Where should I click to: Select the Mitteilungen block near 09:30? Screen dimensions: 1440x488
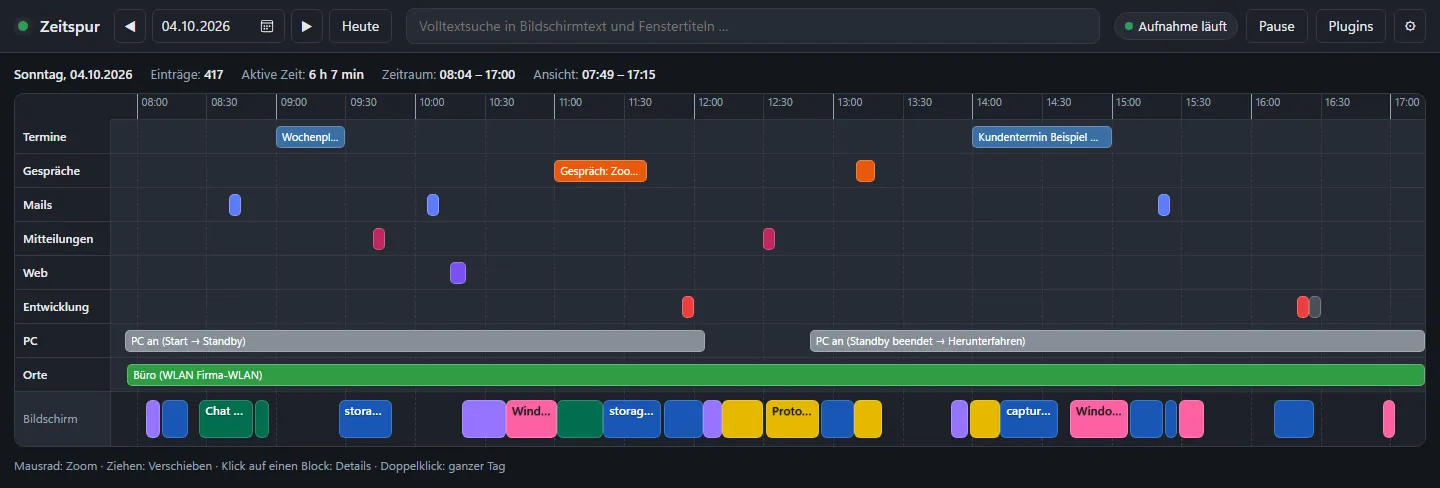(379, 239)
